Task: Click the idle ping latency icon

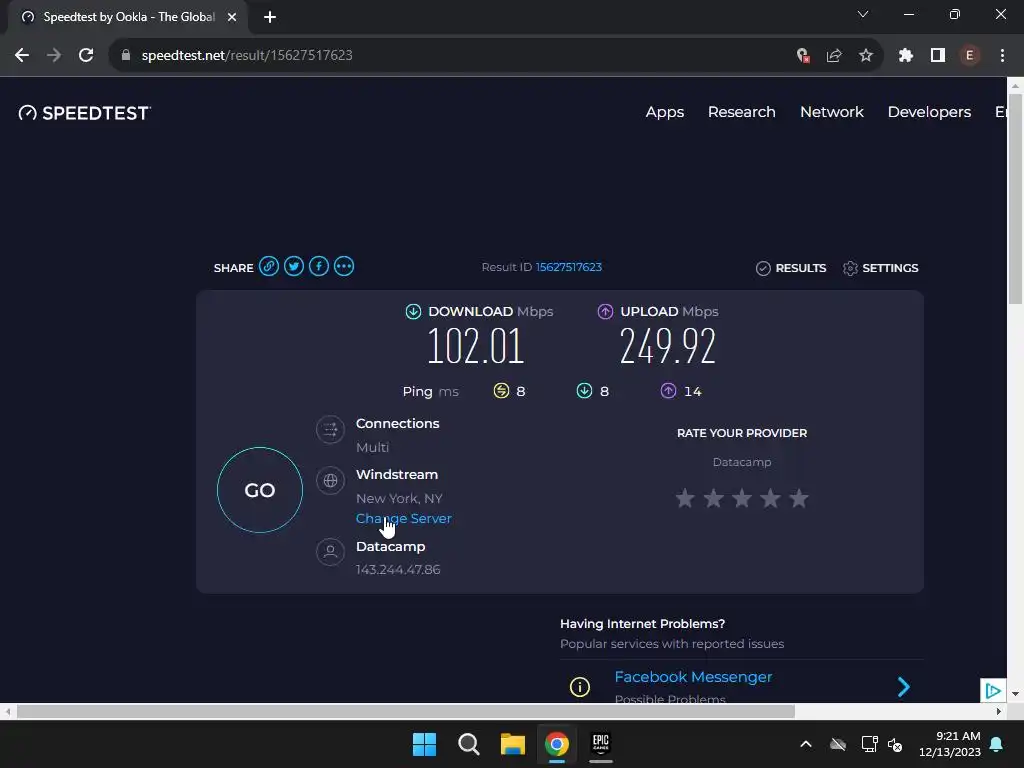Action: pos(501,391)
